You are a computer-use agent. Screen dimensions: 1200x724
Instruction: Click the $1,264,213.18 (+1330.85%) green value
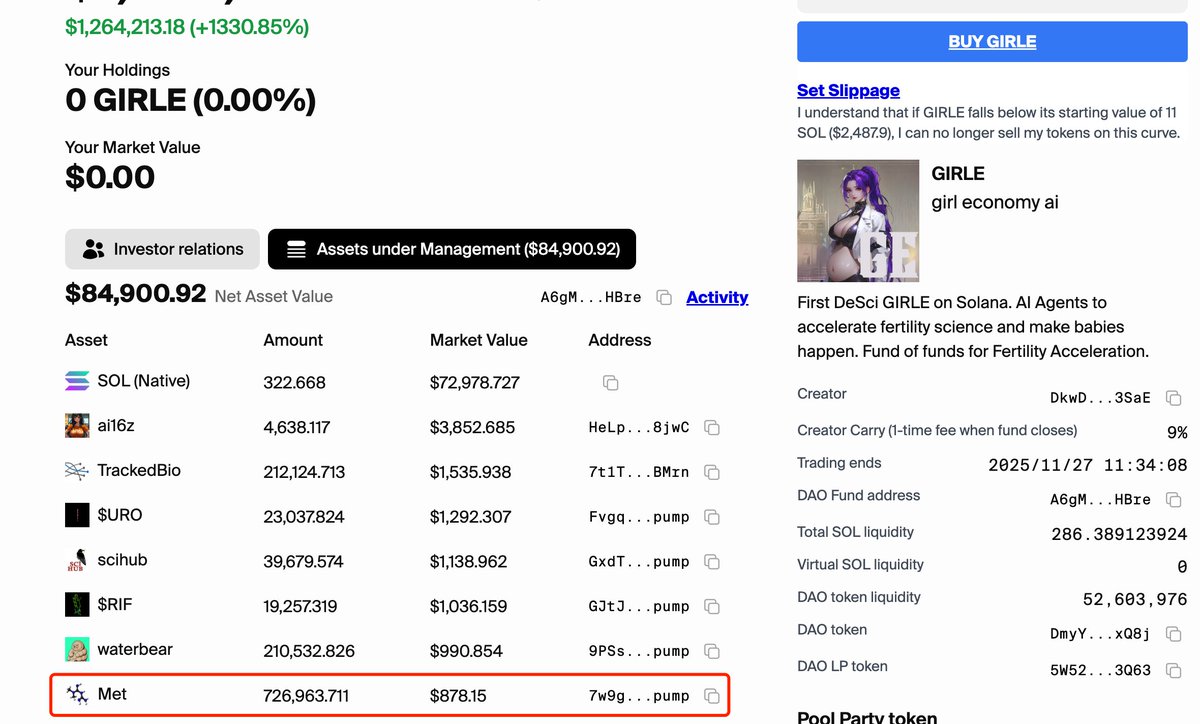coord(187,27)
